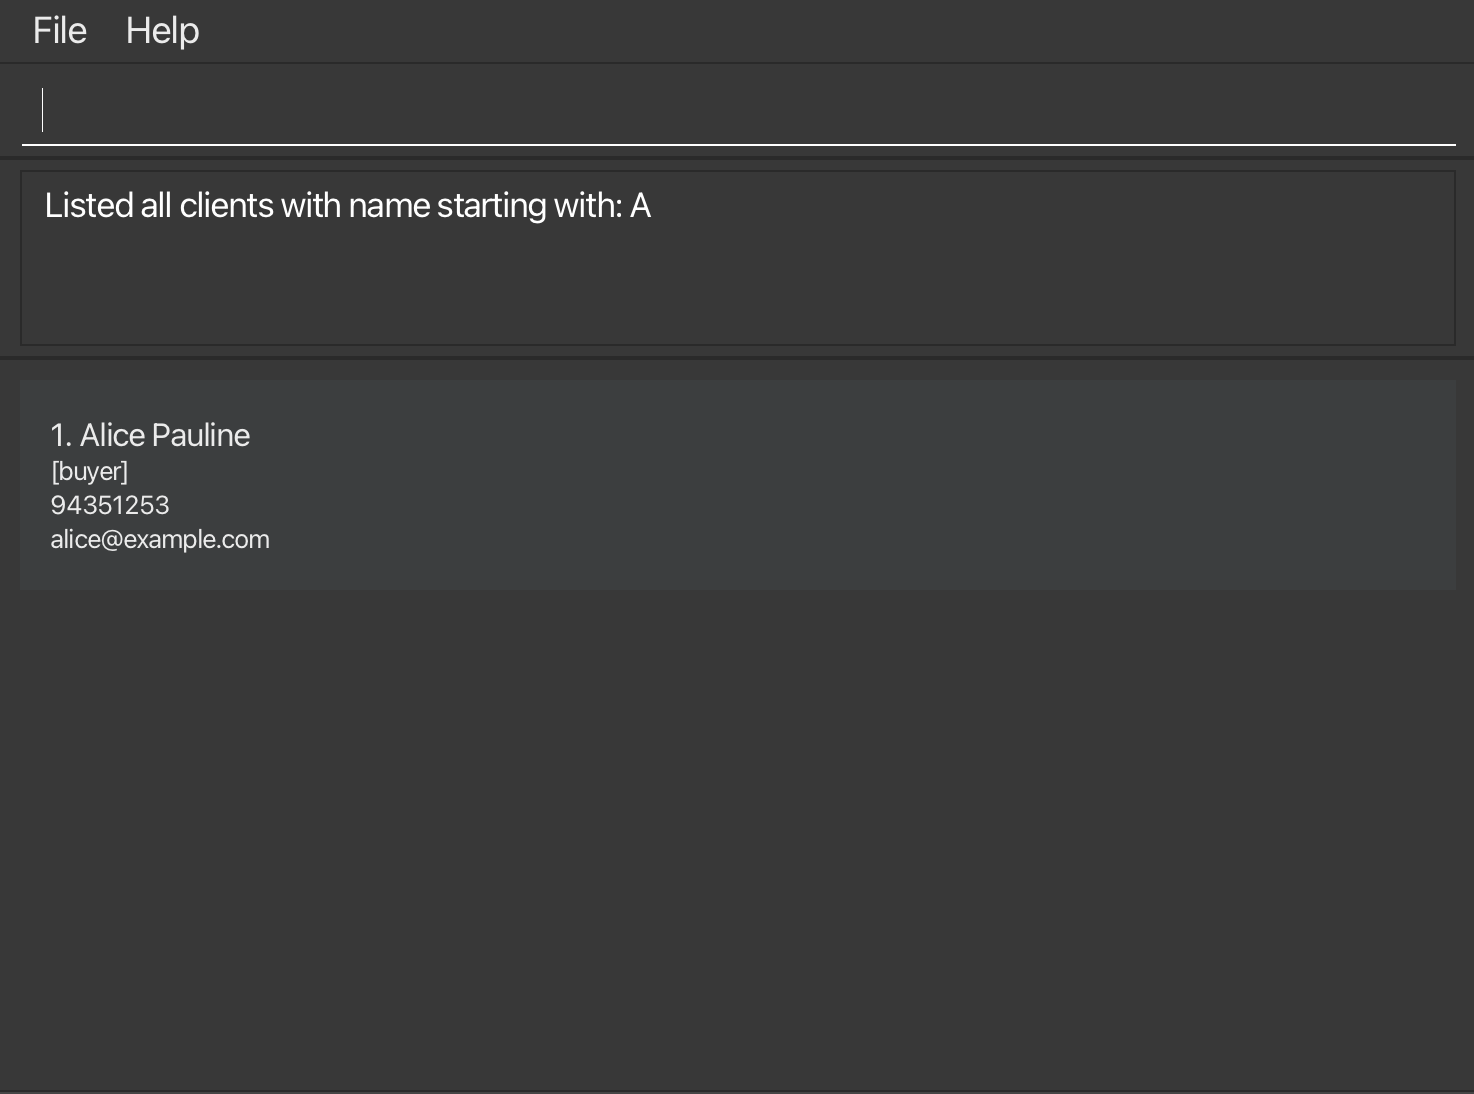
Task: Click the status bar footer at bottom
Action: [x=737, y=1091]
